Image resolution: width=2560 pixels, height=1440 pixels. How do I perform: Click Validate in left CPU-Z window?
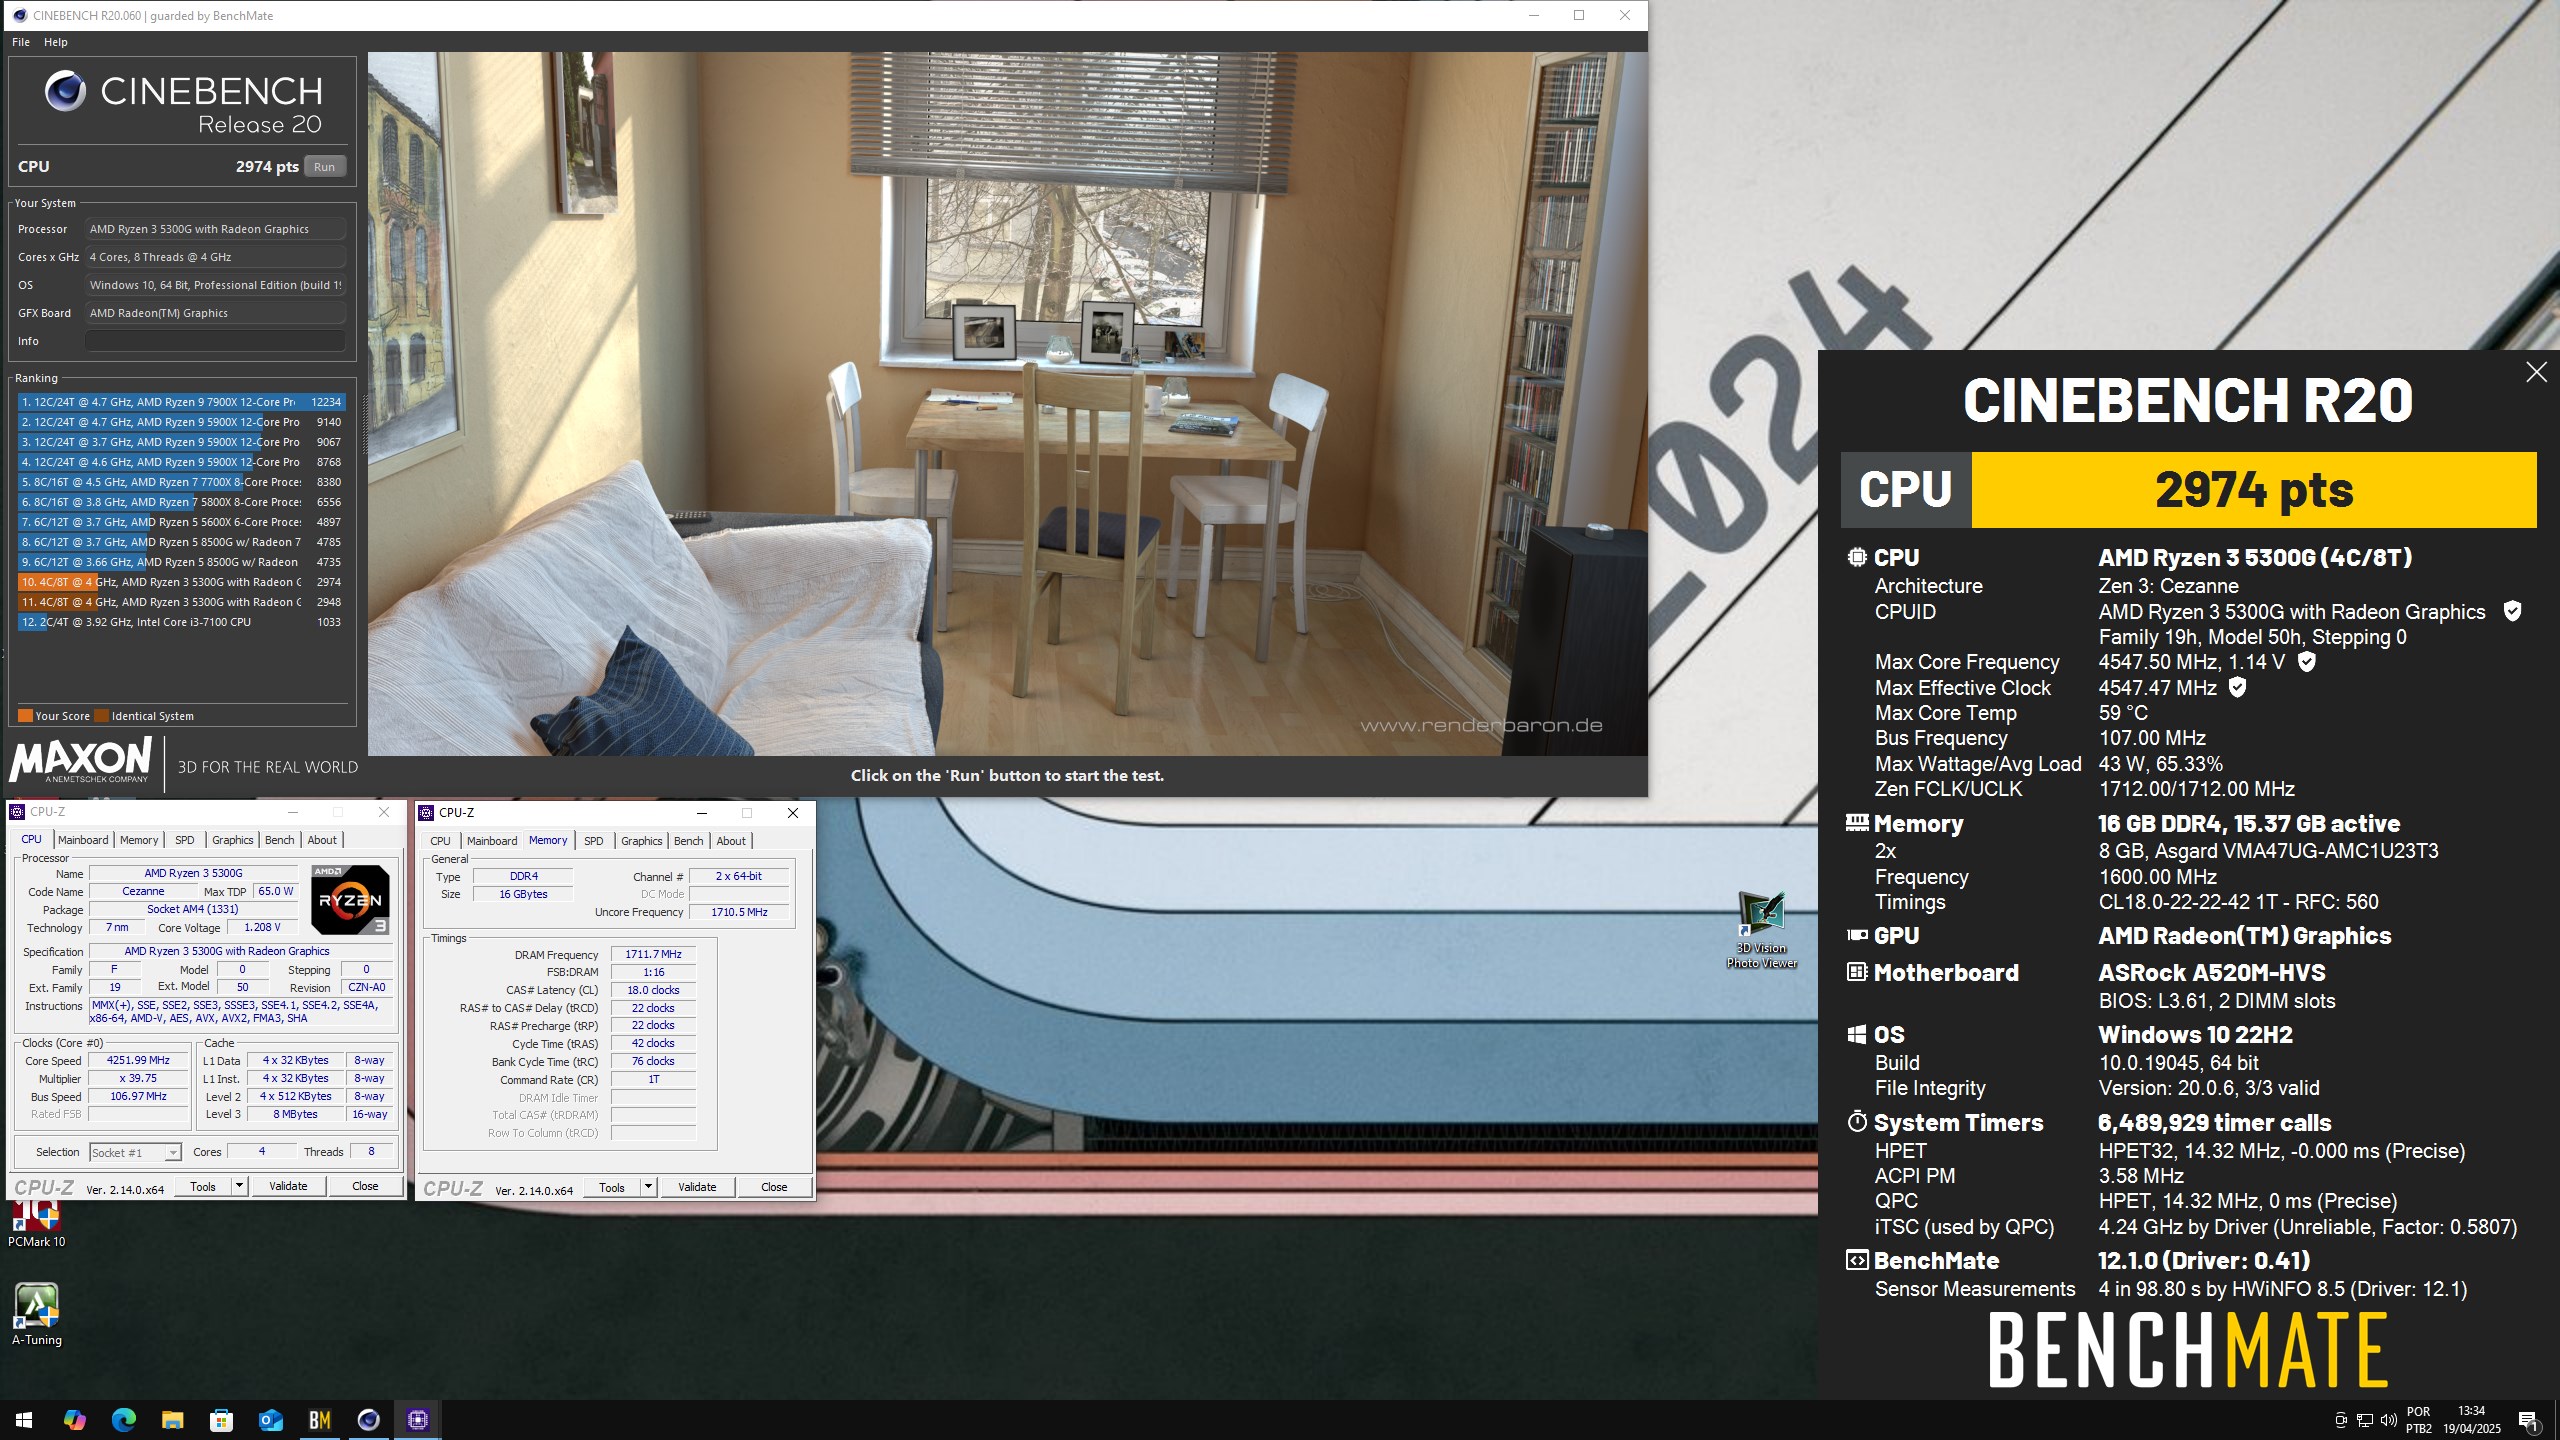[288, 1186]
